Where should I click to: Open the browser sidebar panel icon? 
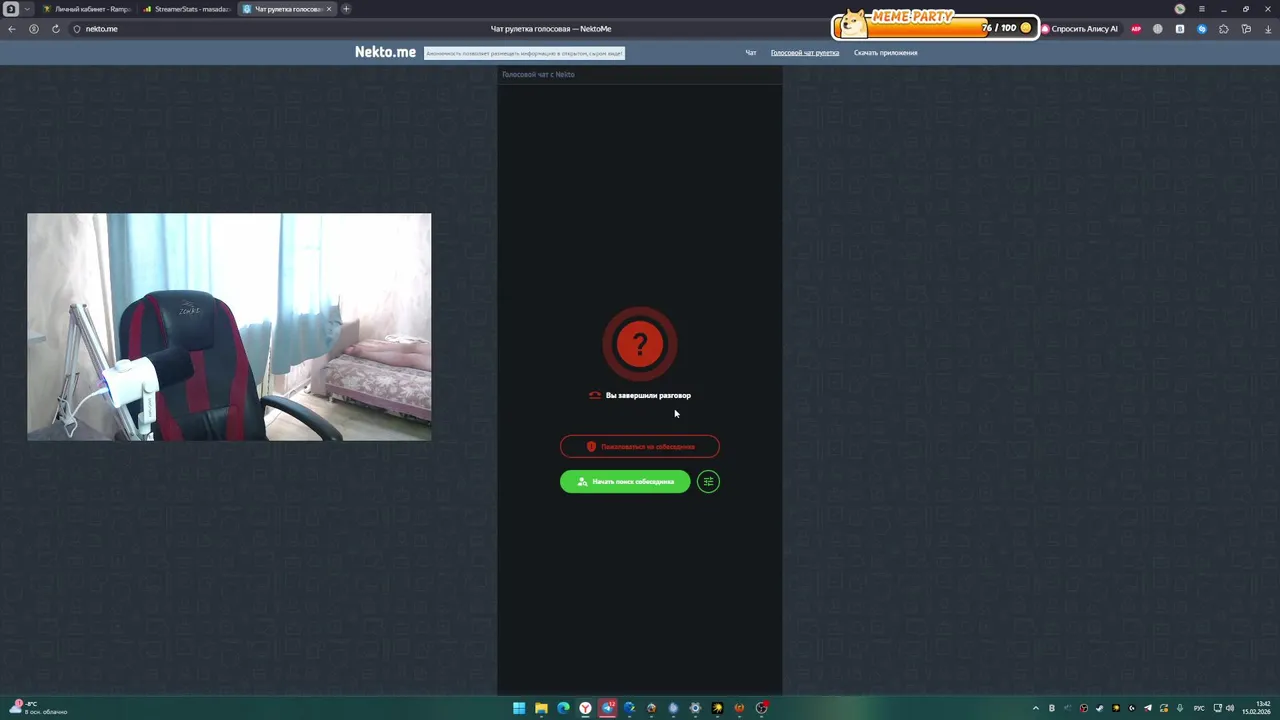[x=1246, y=29]
